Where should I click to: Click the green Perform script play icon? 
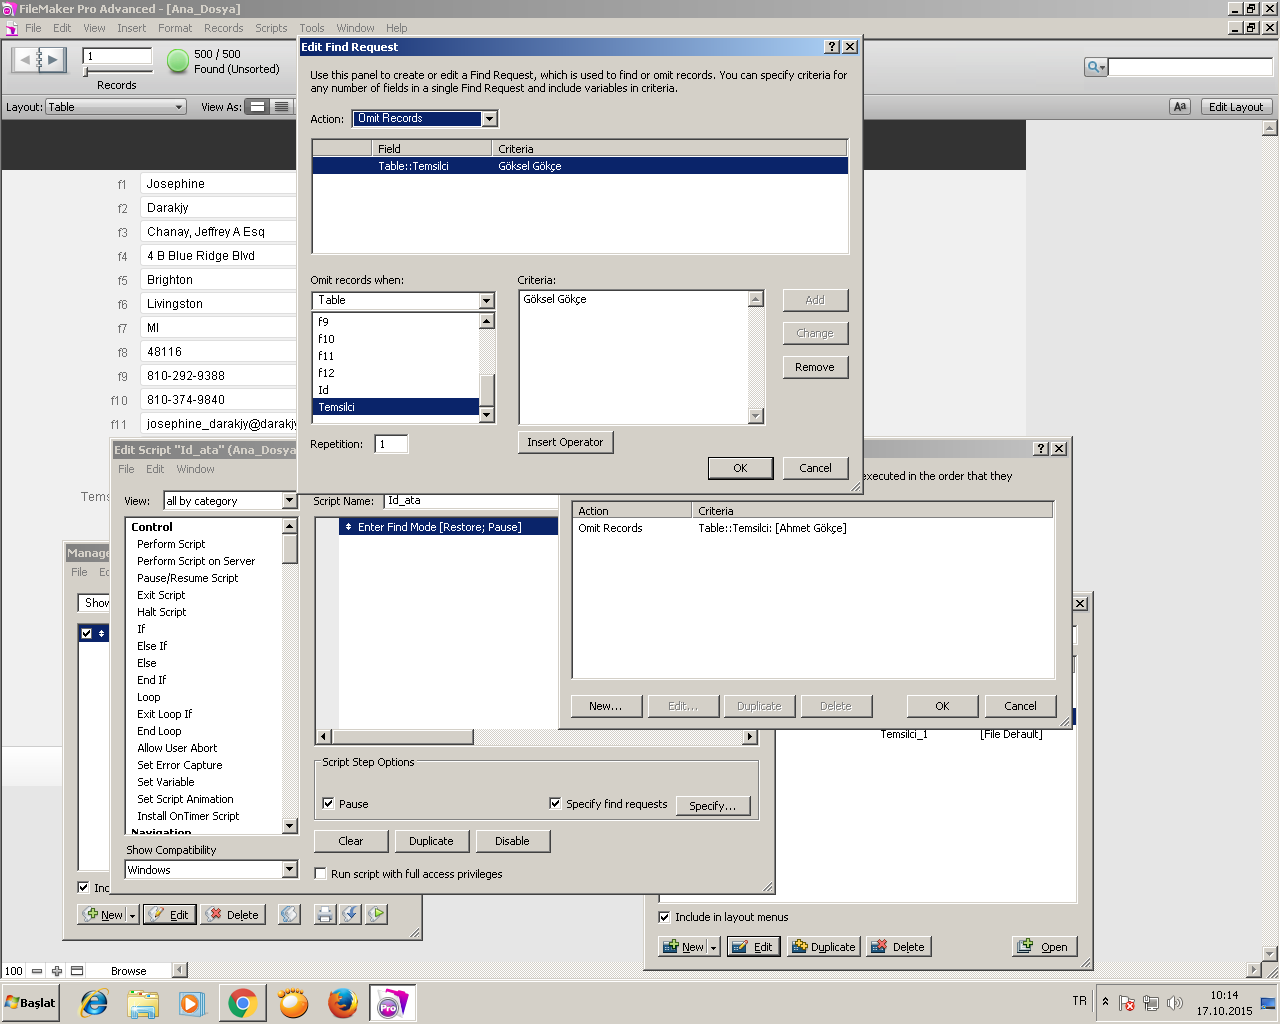coord(376,914)
